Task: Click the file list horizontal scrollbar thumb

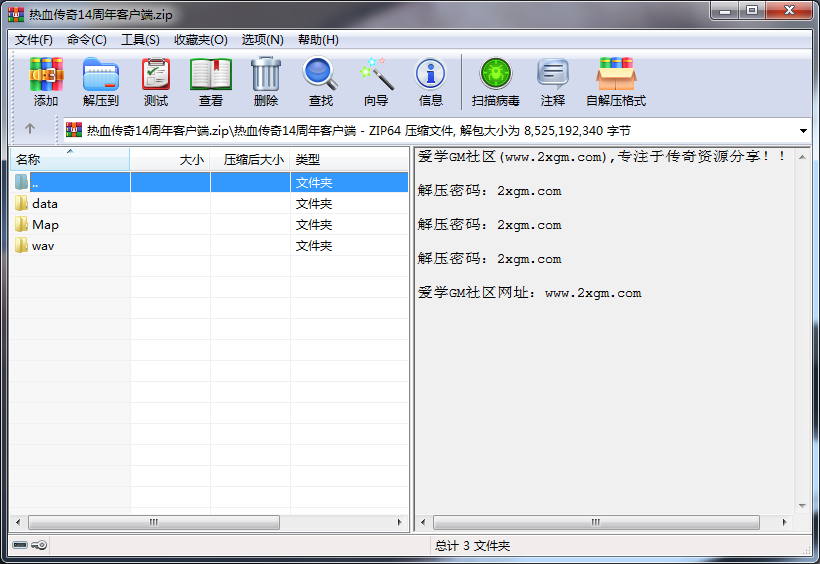Action: pyautogui.click(x=154, y=522)
